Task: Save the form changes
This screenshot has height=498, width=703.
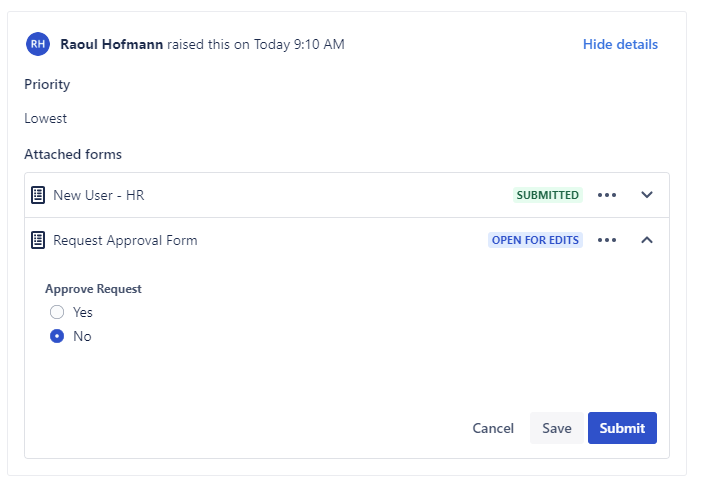Action: pyautogui.click(x=557, y=428)
